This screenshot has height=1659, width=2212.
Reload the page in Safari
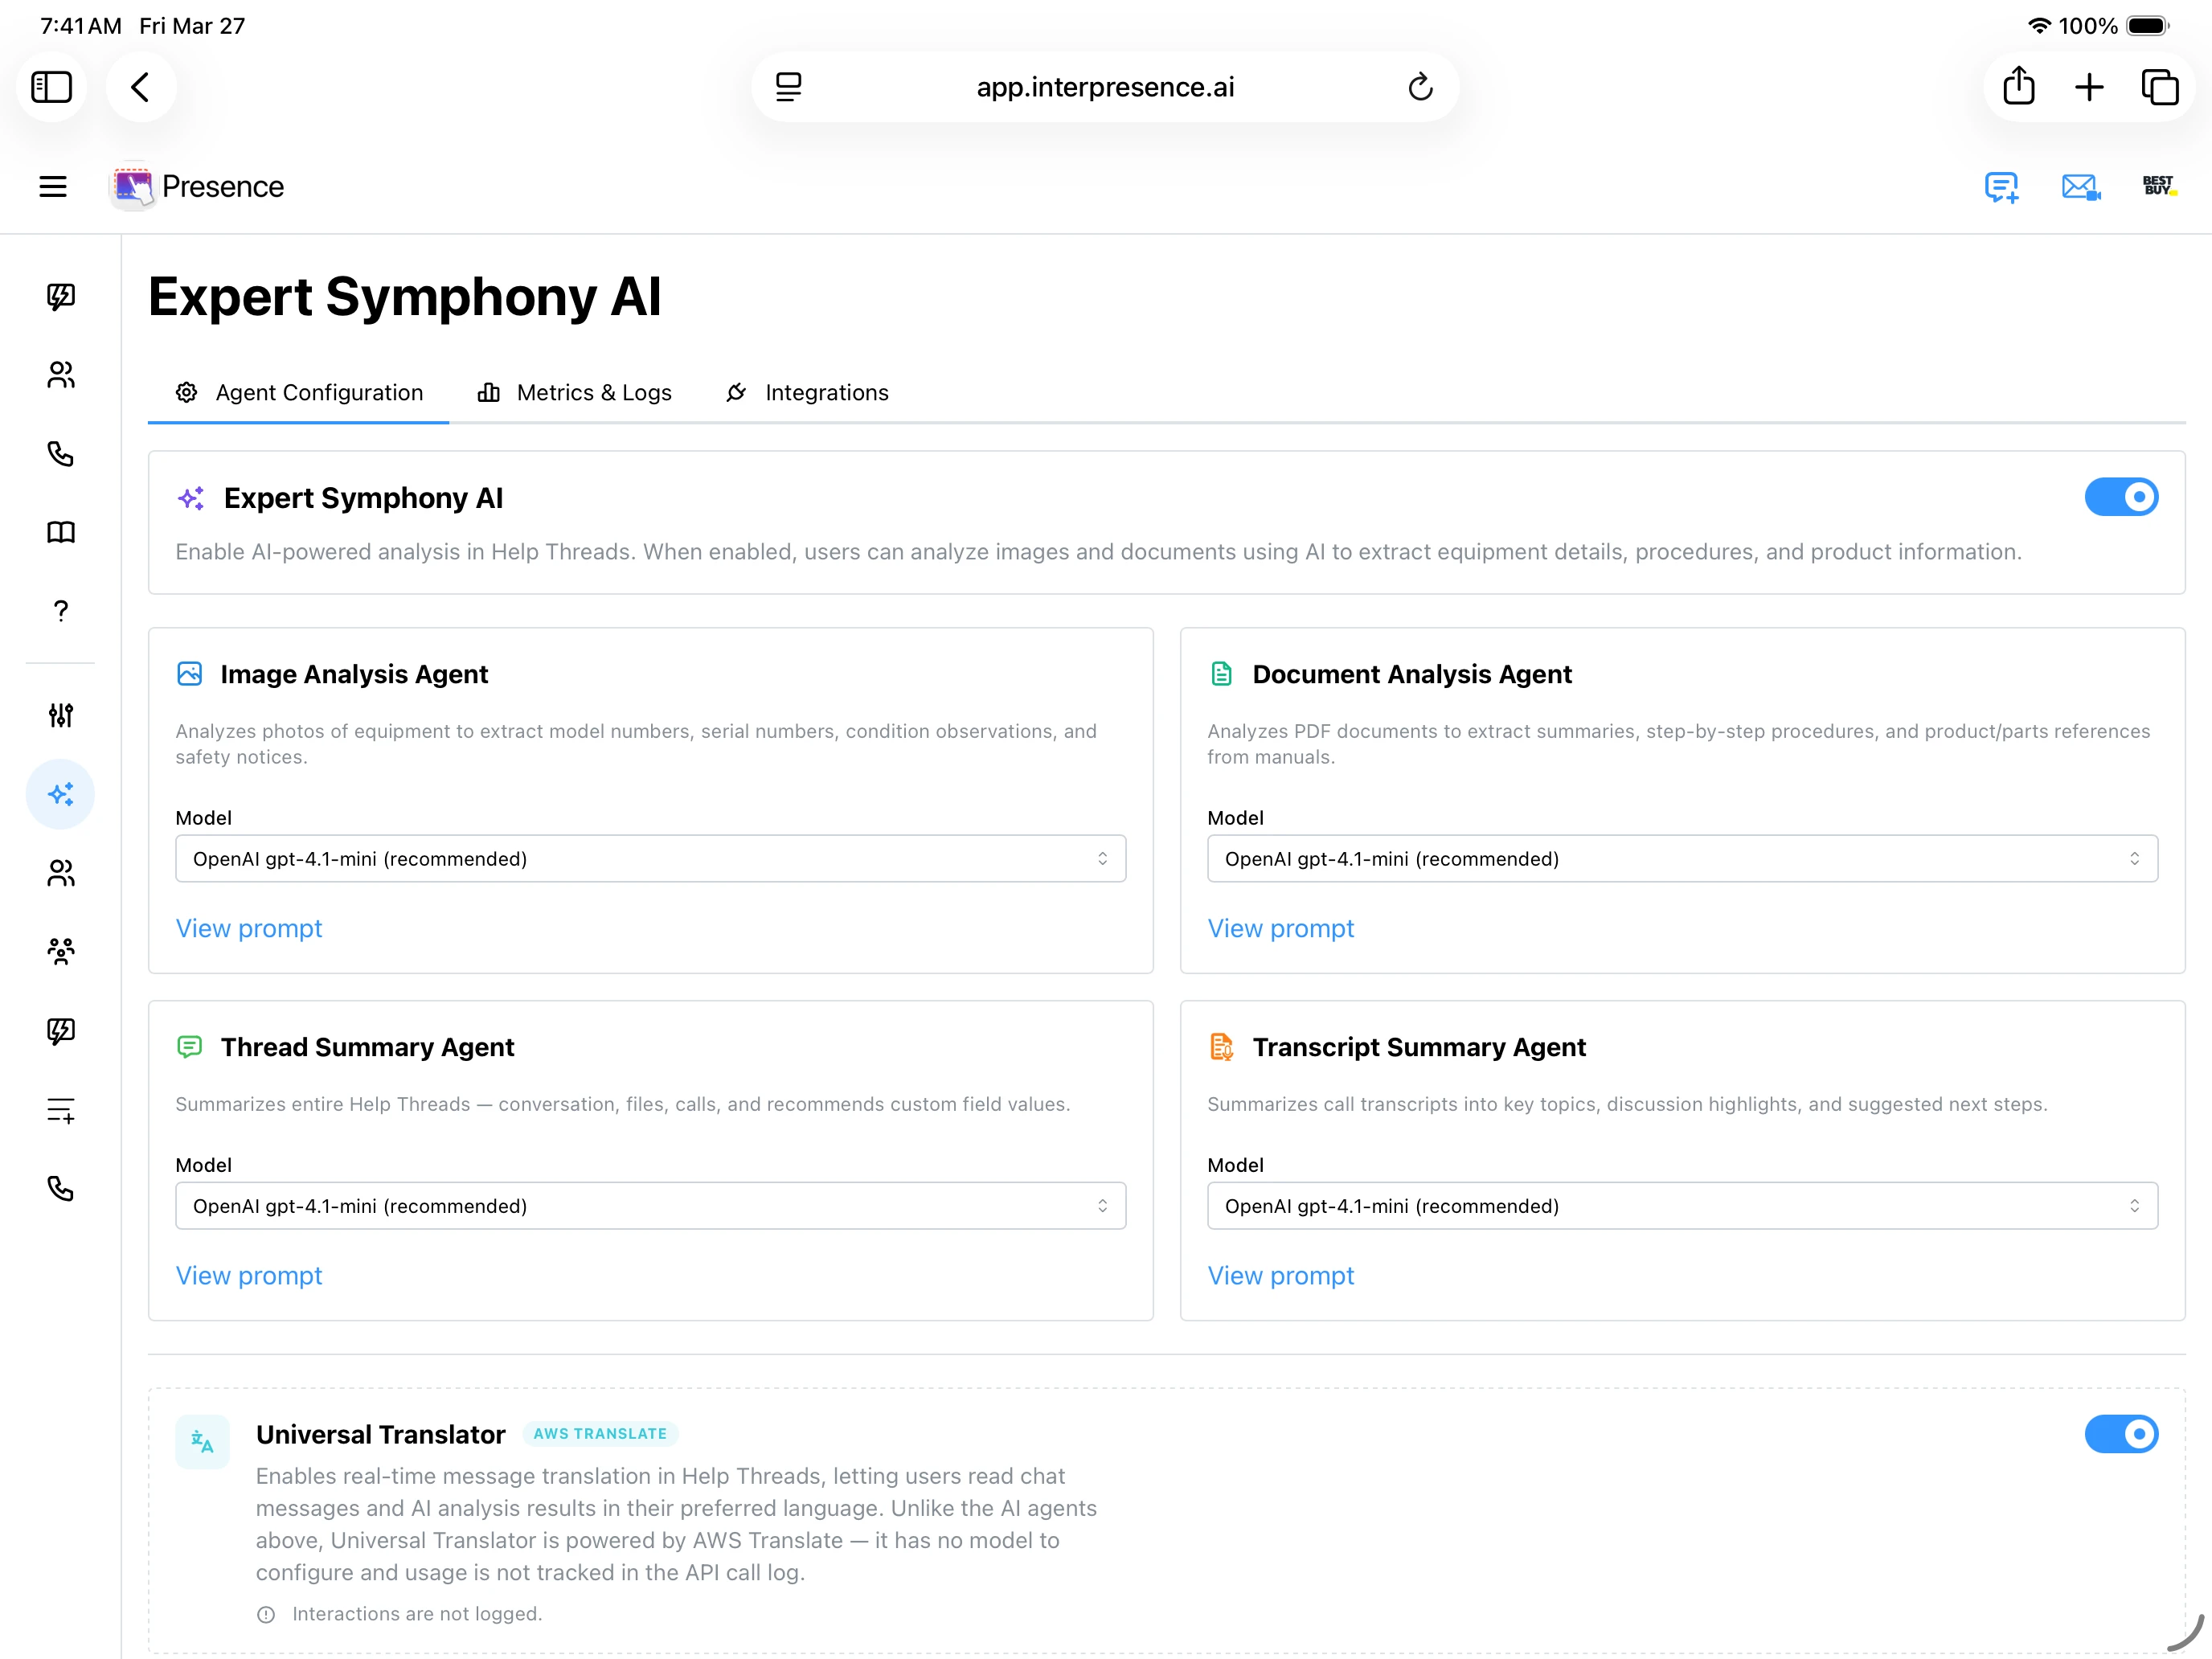pos(1420,88)
